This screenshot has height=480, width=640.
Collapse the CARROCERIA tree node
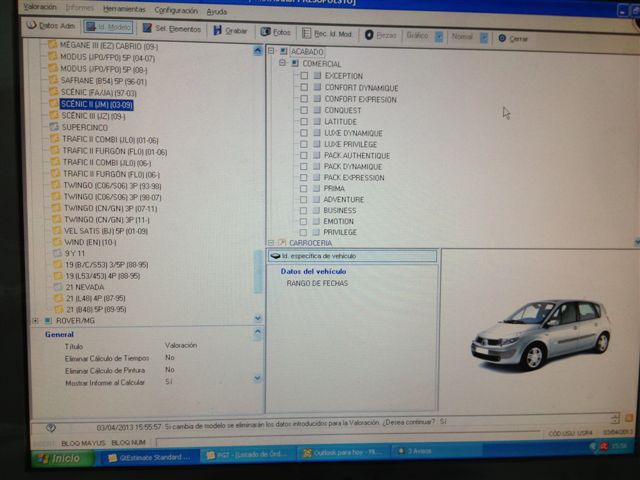[x=270, y=242]
